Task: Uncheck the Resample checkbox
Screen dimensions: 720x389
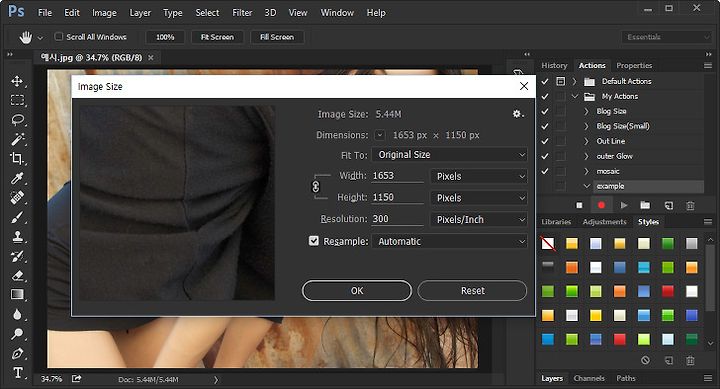Action: coord(314,241)
